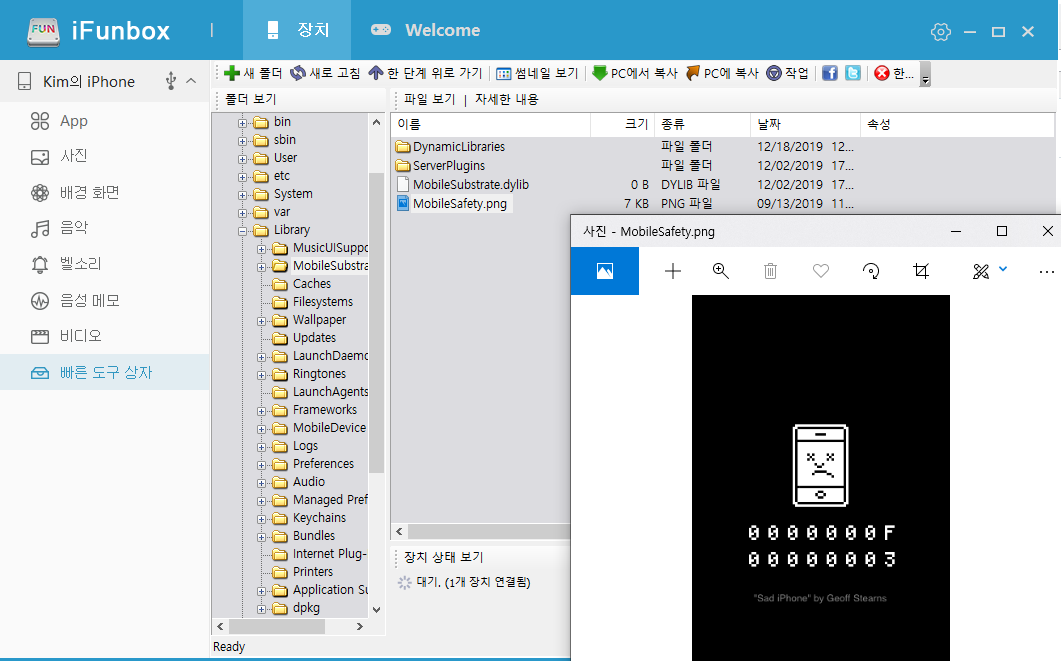Expand the Preferences folder node
This screenshot has height=661, width=1061.
coord(261,465)
